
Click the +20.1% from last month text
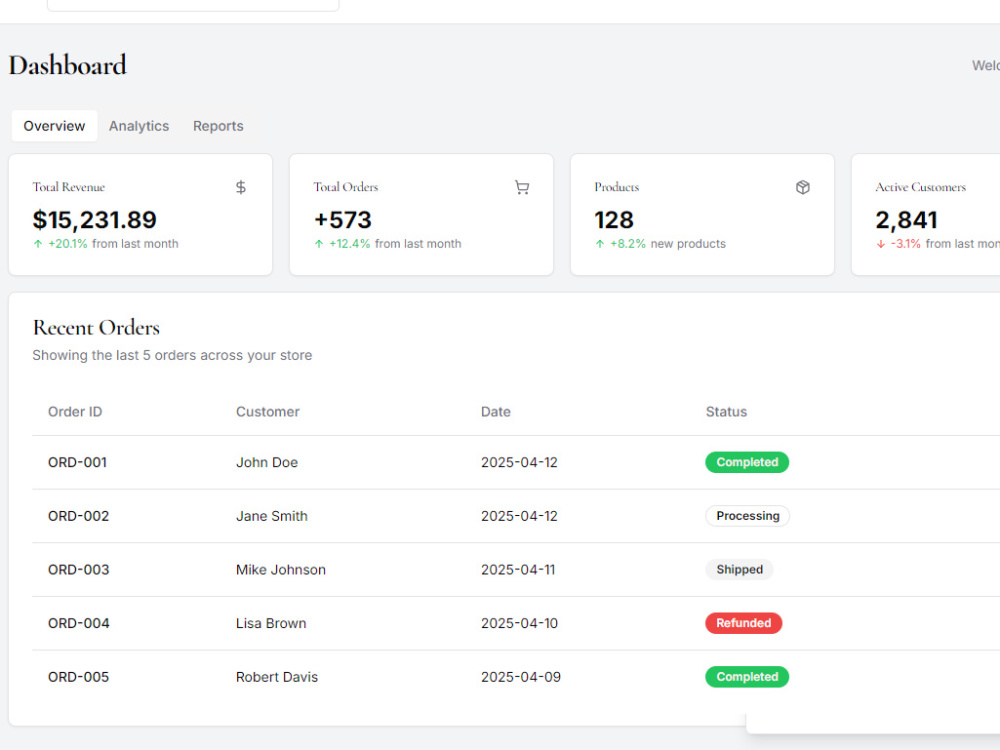(114, 244)
